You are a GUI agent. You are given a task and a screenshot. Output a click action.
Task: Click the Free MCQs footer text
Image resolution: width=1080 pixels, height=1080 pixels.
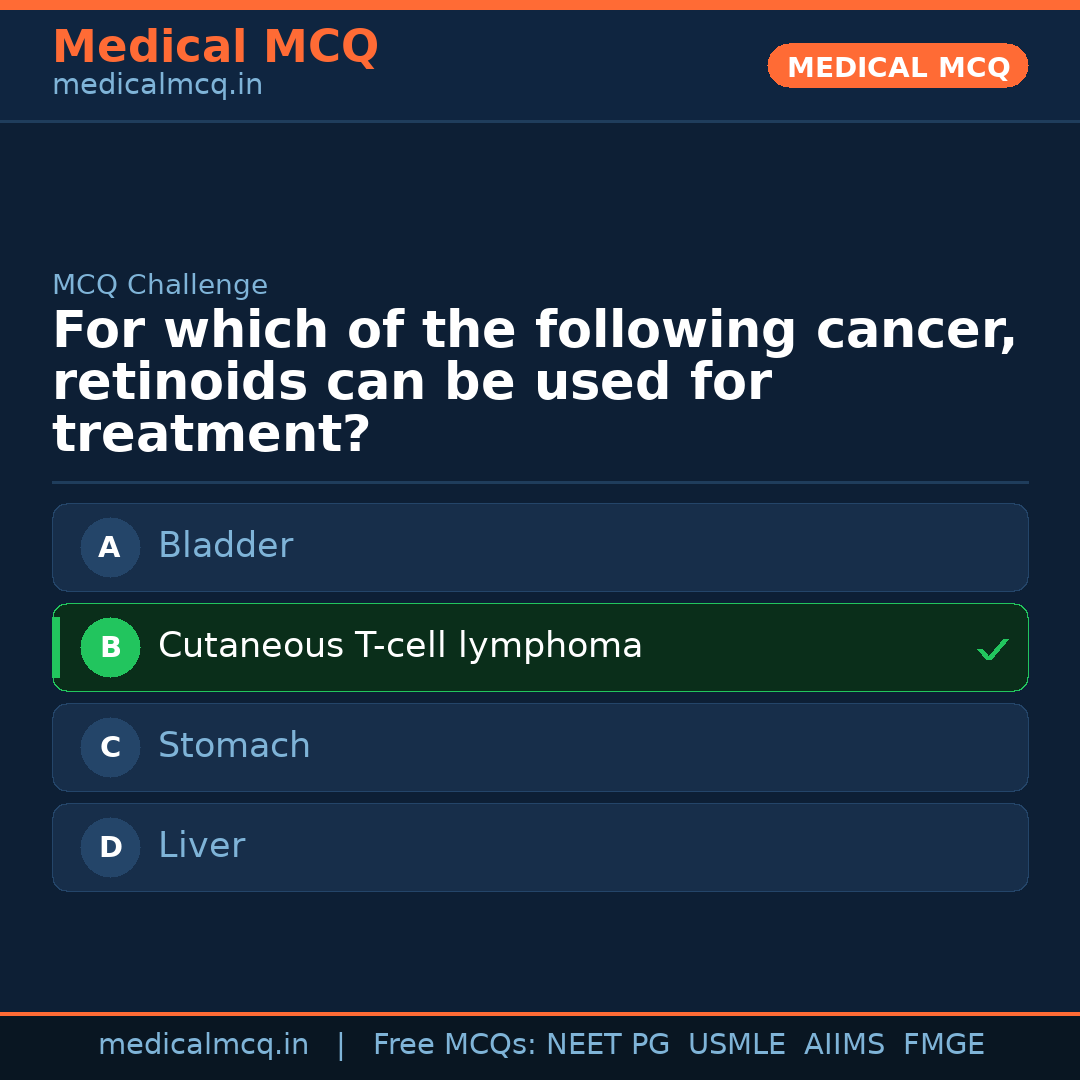click(x=454, y=1045)
